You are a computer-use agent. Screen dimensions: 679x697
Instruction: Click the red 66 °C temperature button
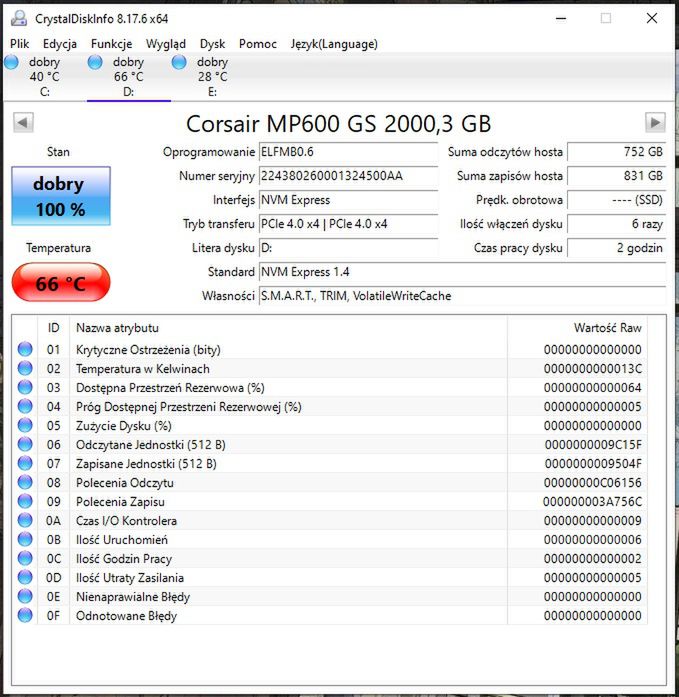(61, 283)
